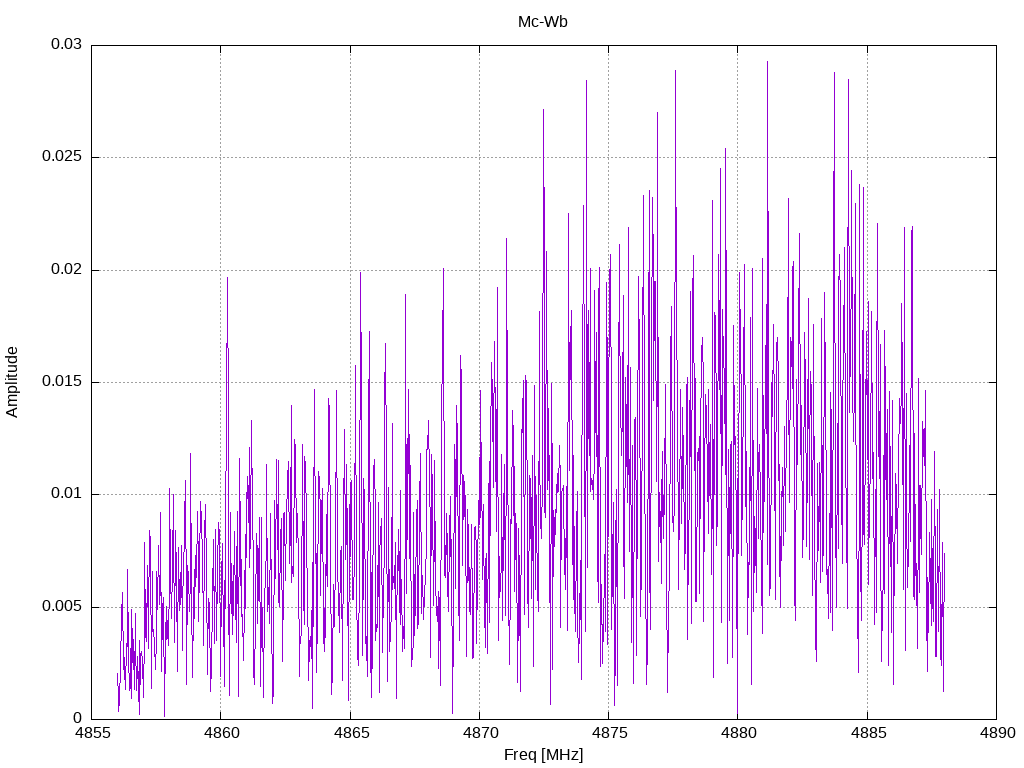1024x768 pixels.
Task: Click the x-axis tick label '4870'
Action: tap(479, 733)
